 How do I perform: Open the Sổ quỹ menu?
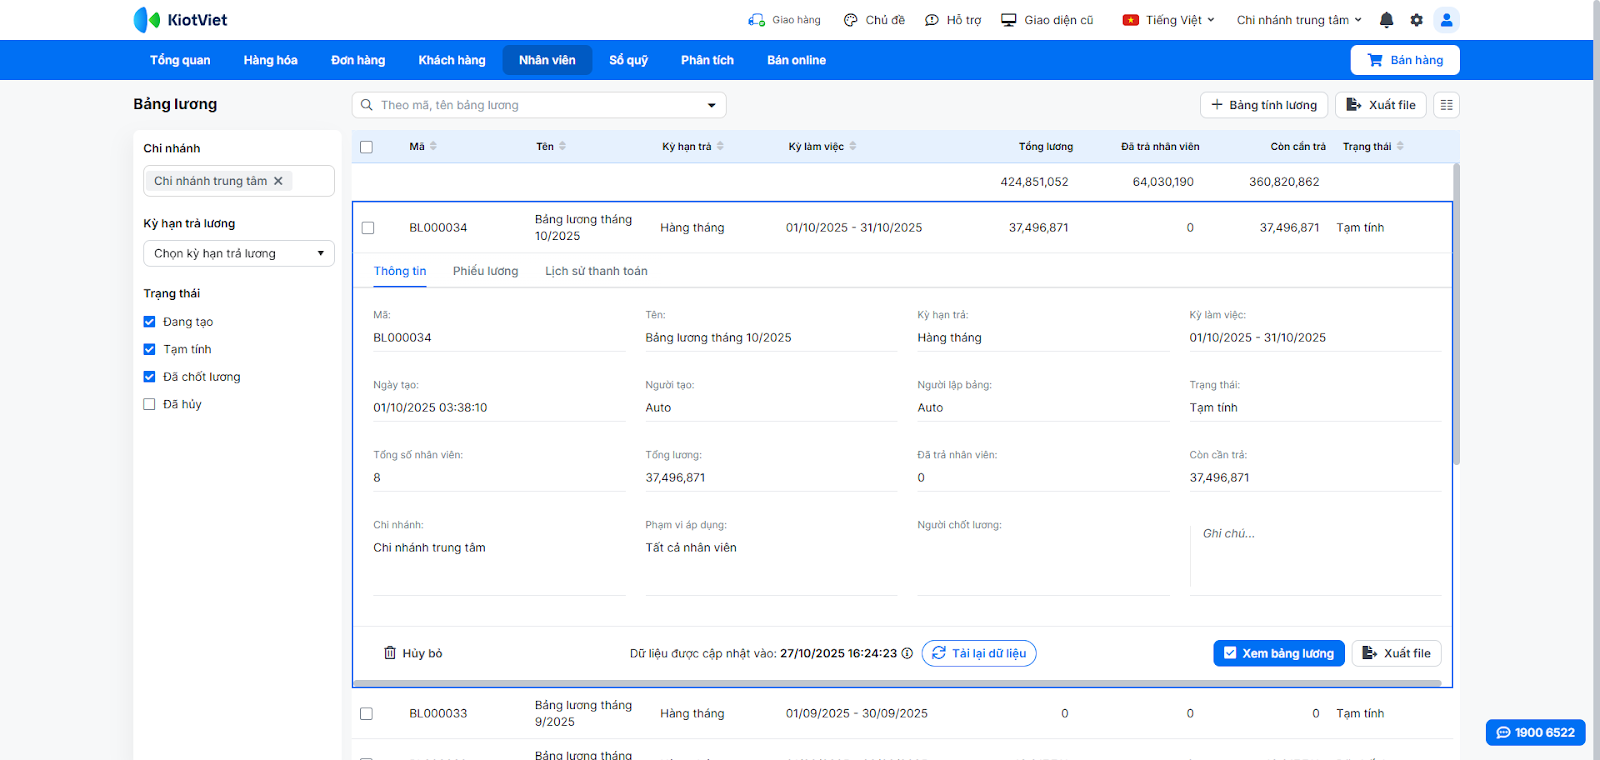pos(628,60)
